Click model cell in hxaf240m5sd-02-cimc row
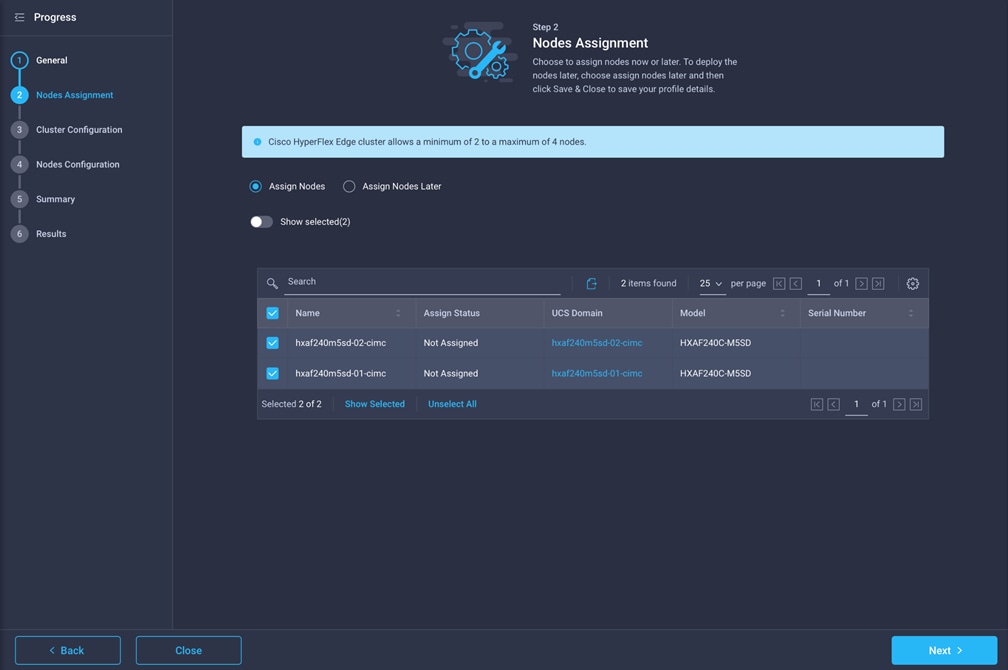 [716, 343]
